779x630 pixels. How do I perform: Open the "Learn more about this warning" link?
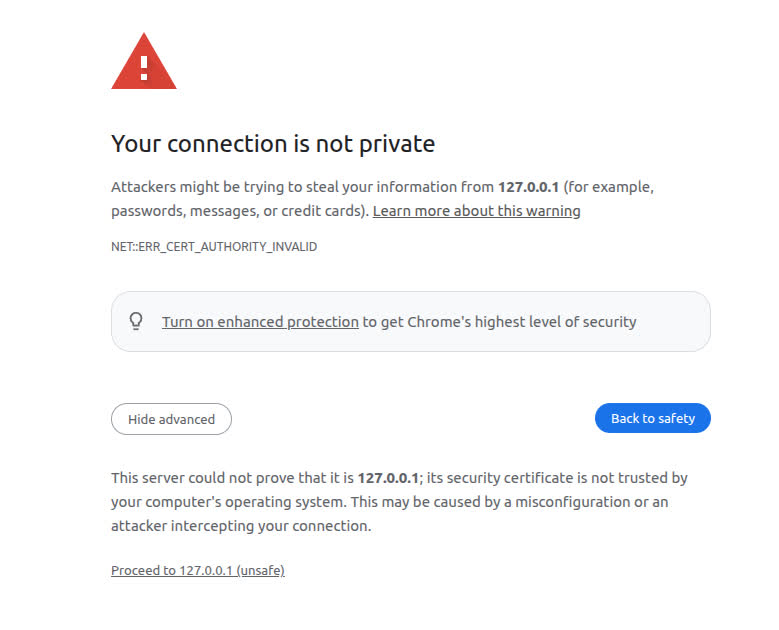pos(476,211)
